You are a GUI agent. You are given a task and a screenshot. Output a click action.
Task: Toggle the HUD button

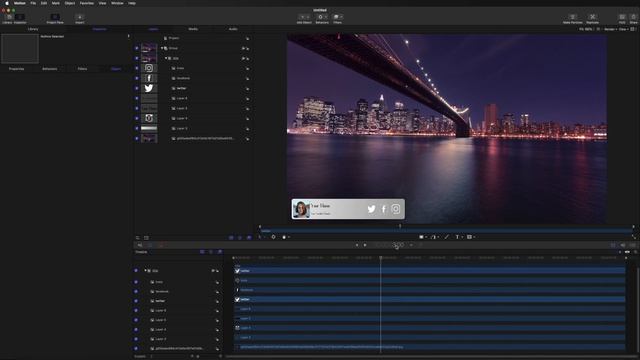click(622, 18)
